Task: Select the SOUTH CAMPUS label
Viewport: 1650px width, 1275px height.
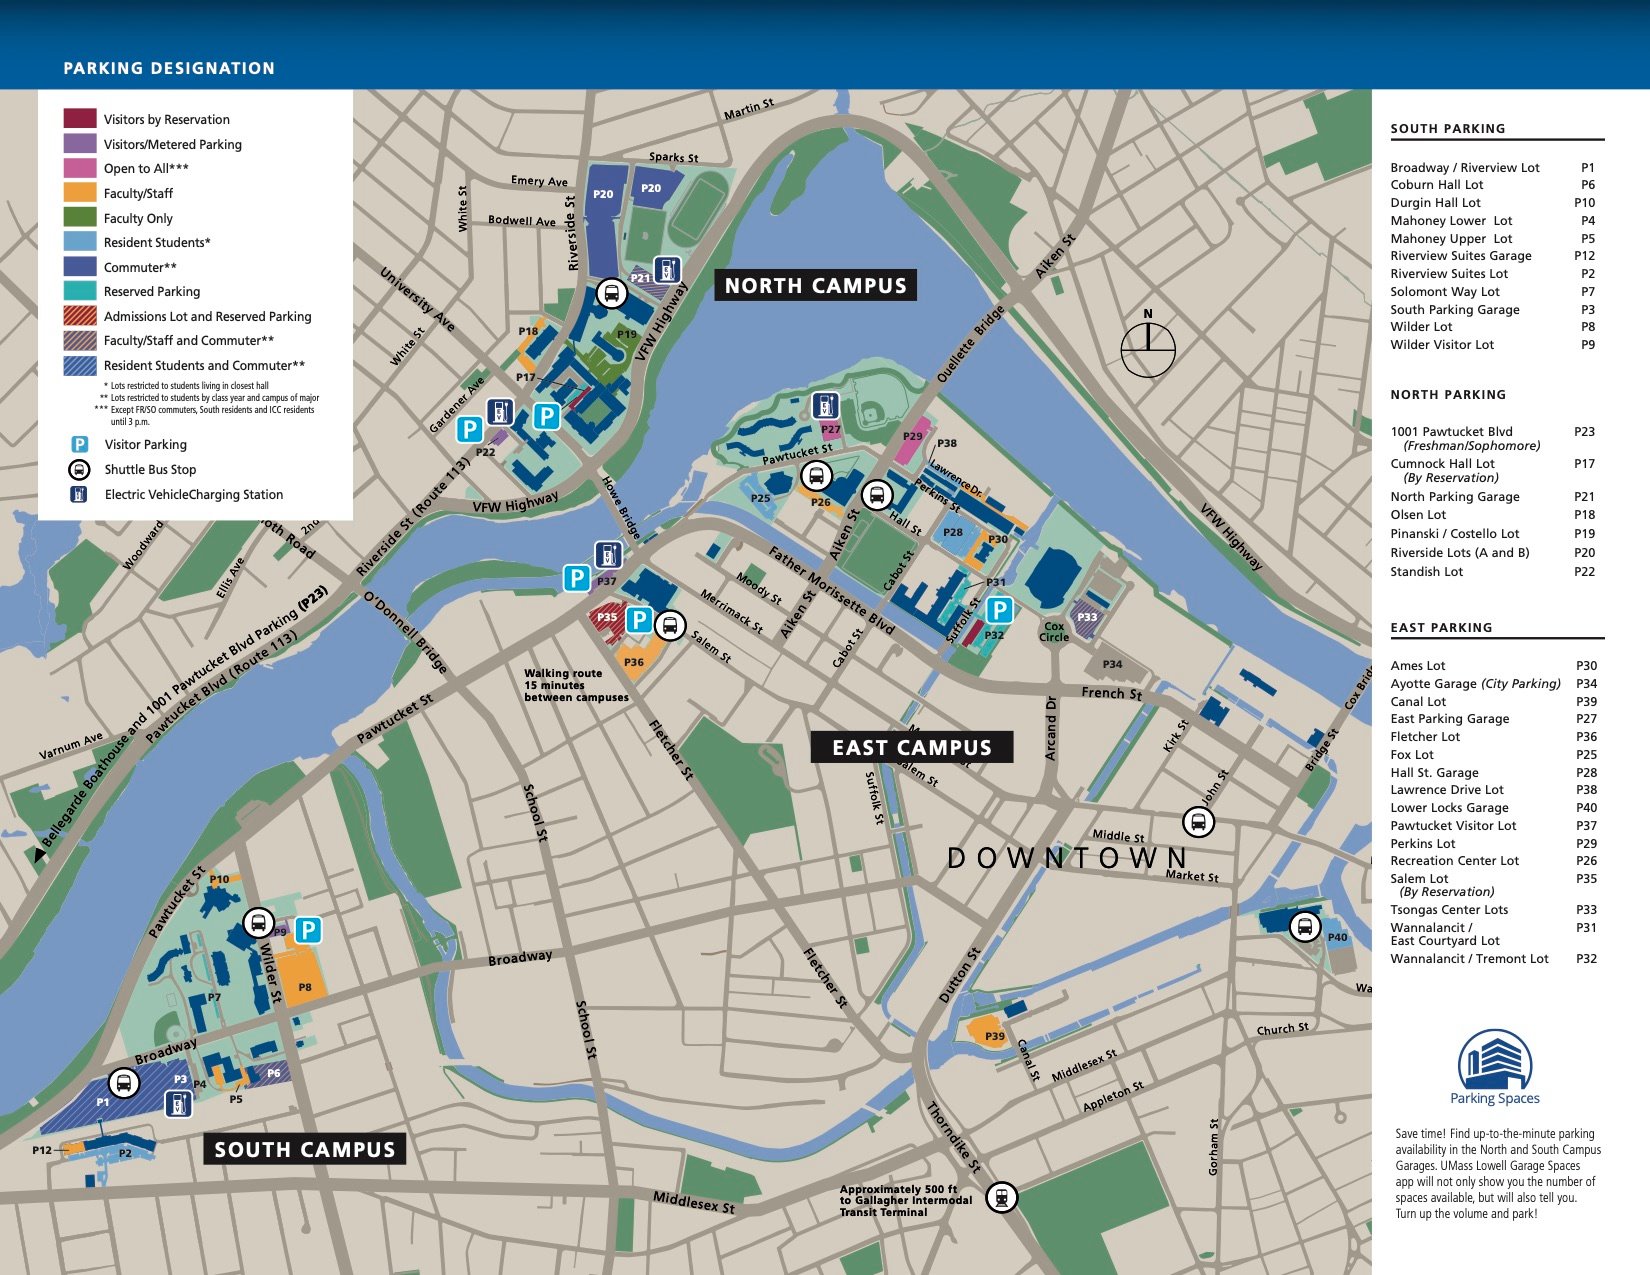Action: click(305, 1149)
